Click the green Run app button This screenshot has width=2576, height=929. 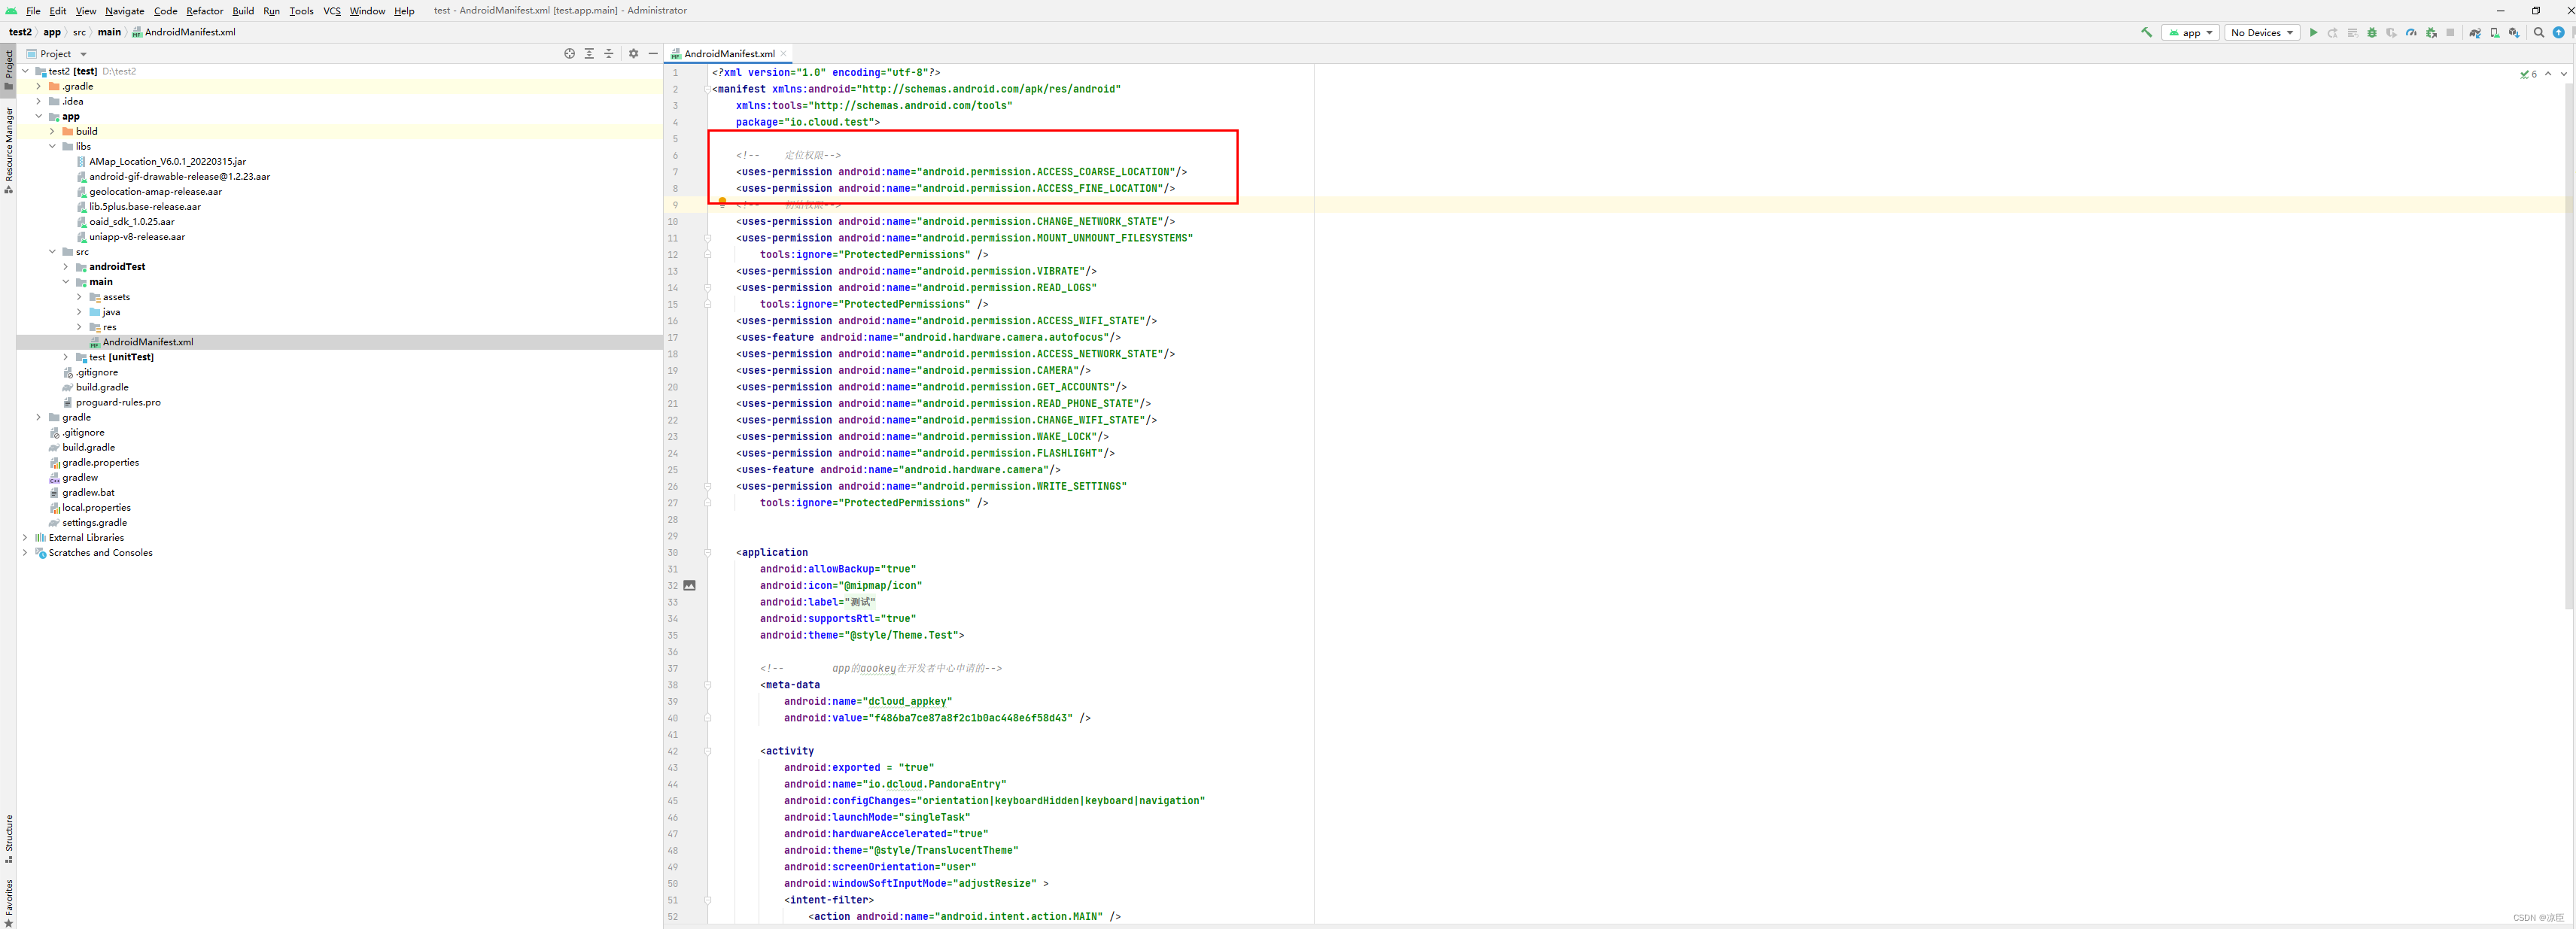coord(2313,32)
